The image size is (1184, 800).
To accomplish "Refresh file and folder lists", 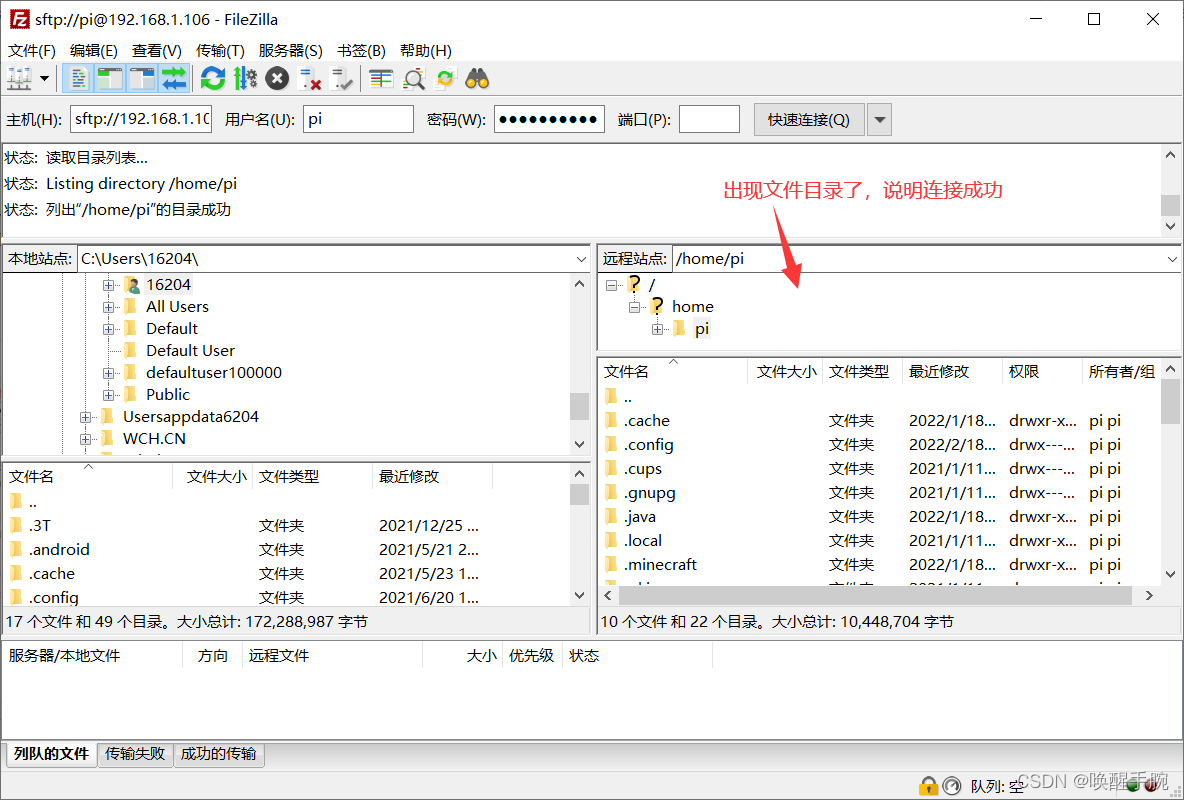I will tap(213, 79).
